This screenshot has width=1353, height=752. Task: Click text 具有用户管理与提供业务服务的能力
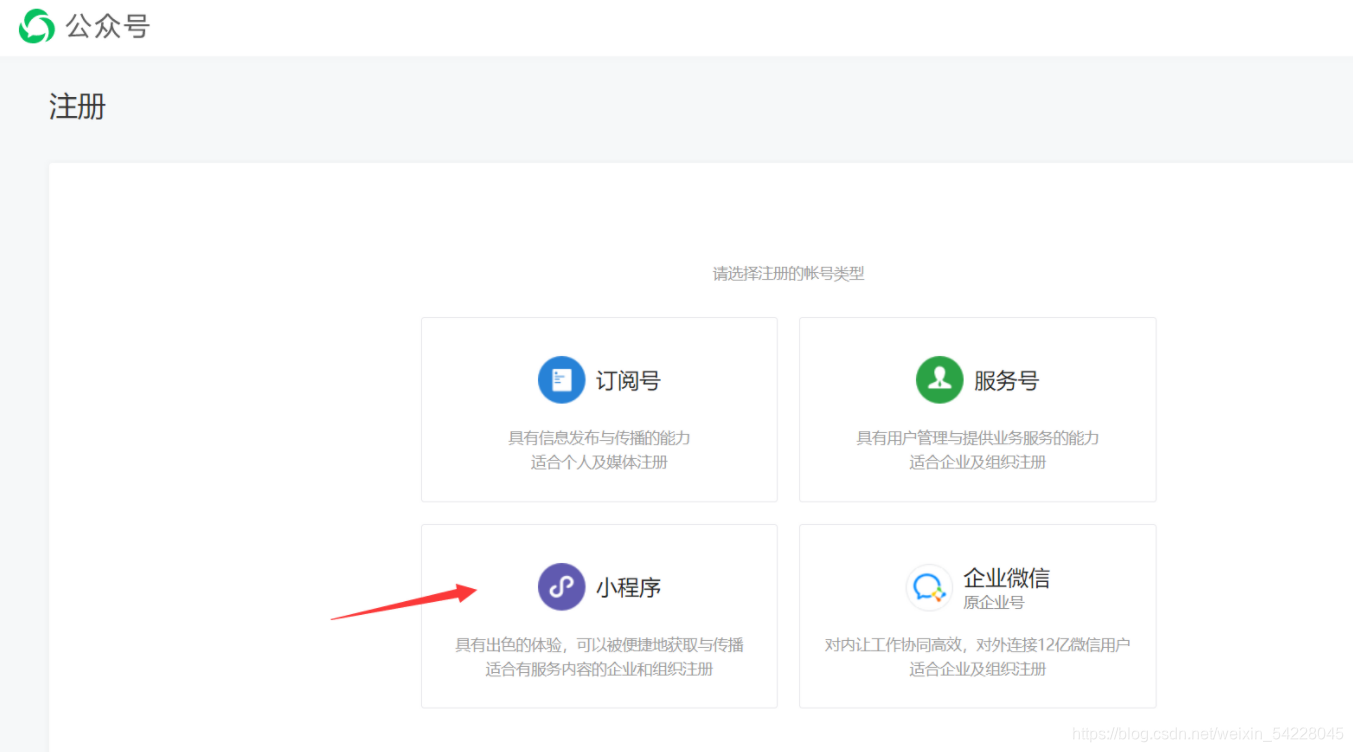(977, 438)
